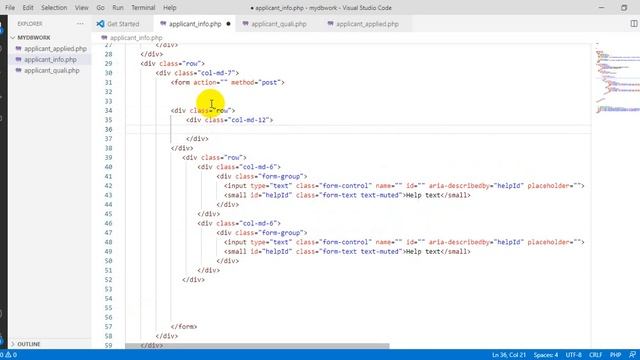Open the Selection menu
This screenshot has width=640, height=360.
tap(54, 8)
